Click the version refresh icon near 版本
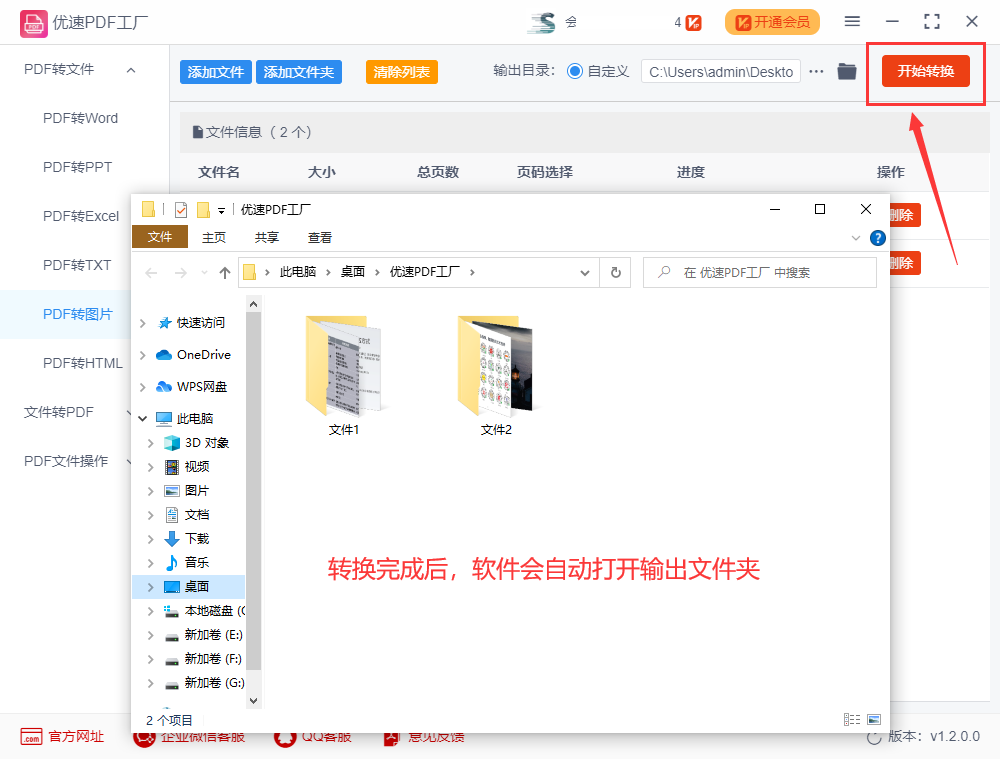Viewport: 1000px width, 760px height. [874, 738]
